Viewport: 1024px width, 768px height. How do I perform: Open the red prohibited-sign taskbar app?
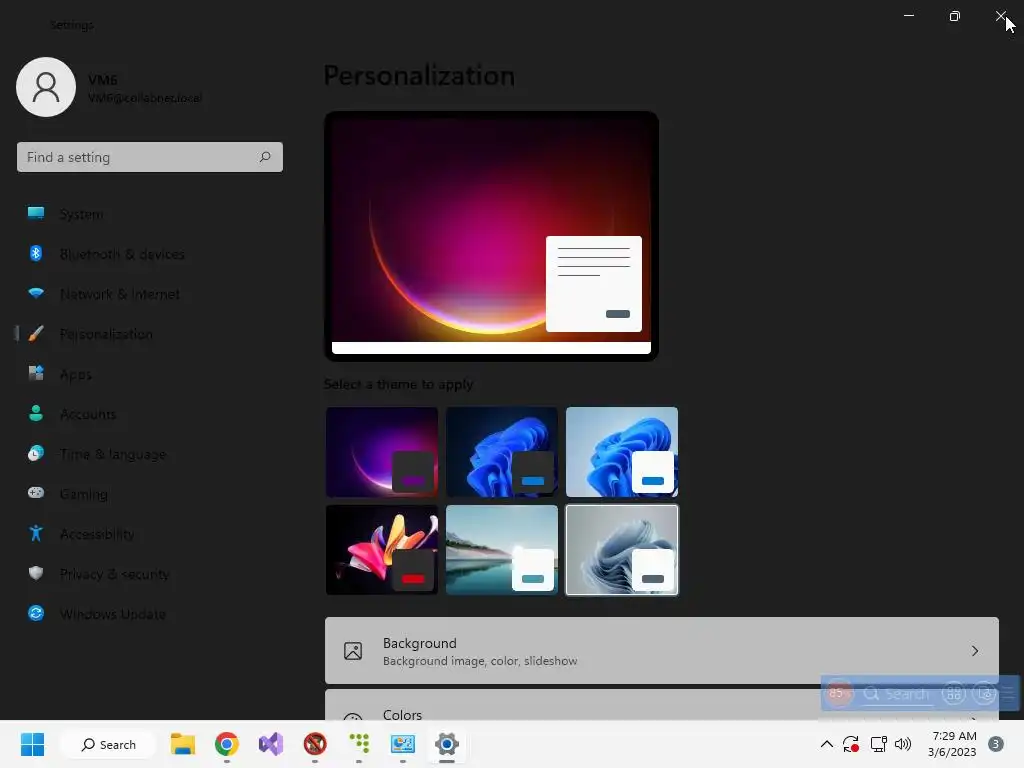click(x=315, y=744)
